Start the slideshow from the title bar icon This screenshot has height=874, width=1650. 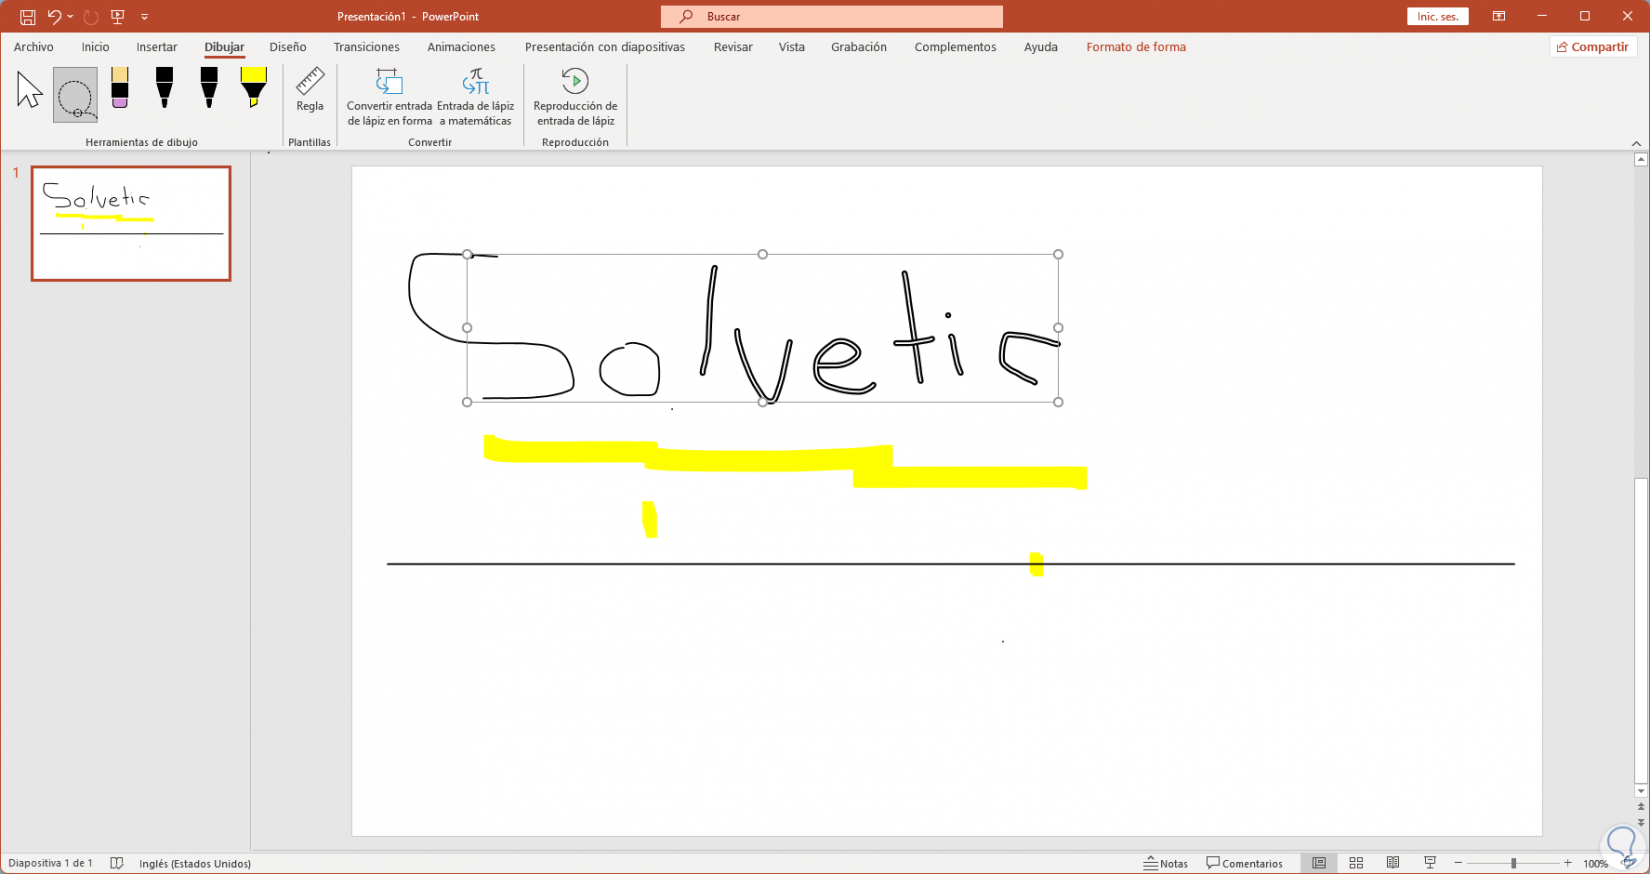pos(118,17)
